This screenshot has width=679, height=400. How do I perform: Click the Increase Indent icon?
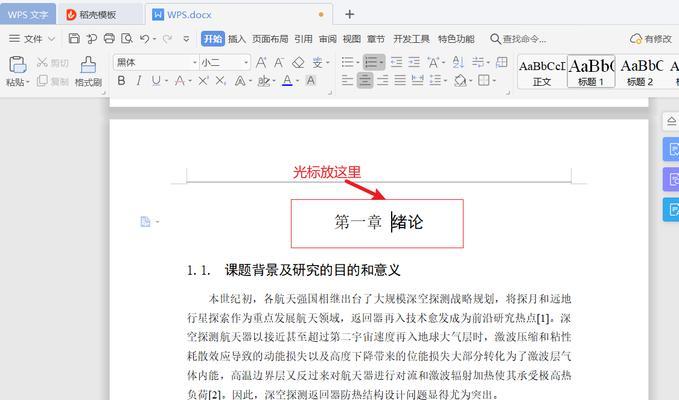414,62
